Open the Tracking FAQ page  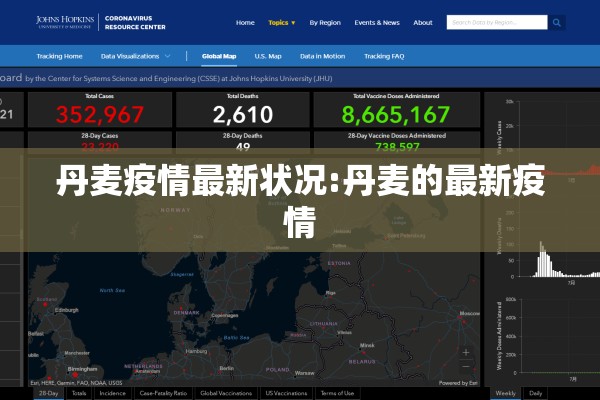coord(384,56)
